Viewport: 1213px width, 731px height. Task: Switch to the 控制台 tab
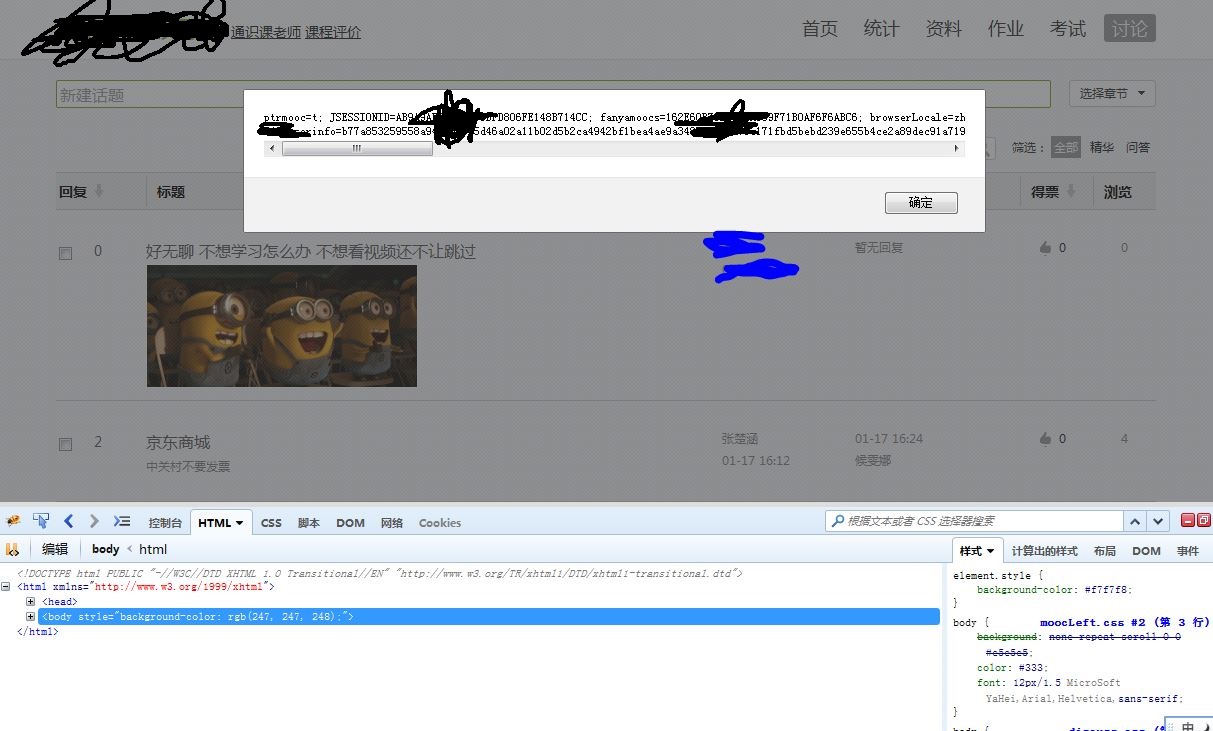[x=165, y=523]
